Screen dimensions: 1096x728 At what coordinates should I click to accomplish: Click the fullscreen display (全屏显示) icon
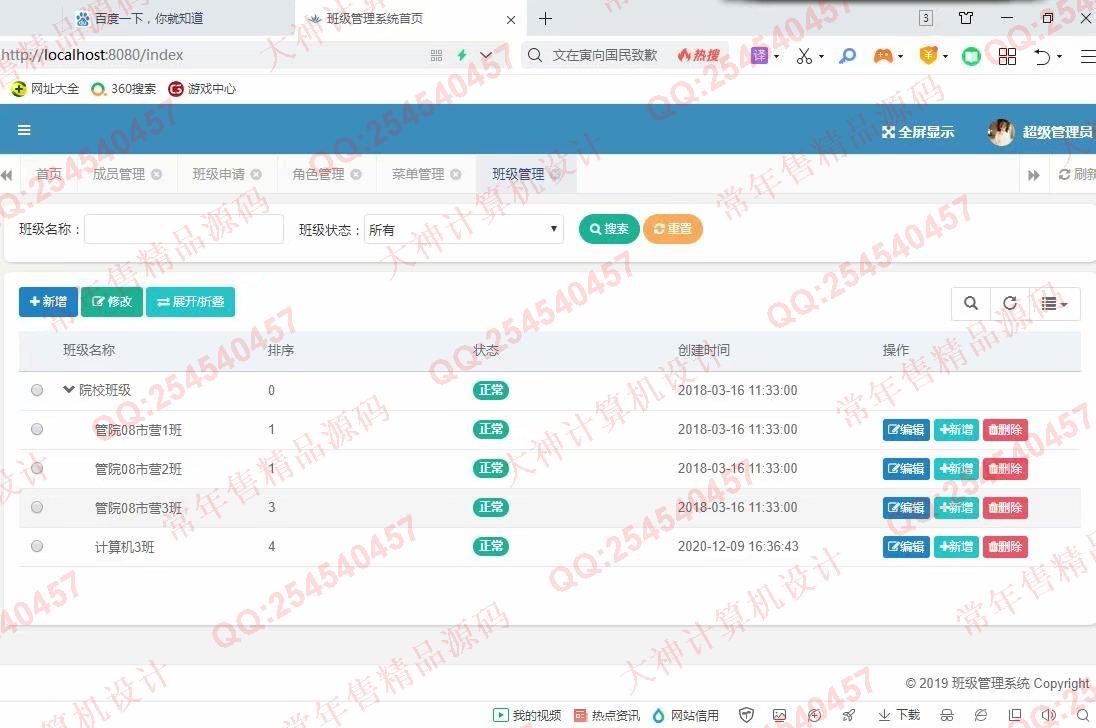tap(888, 132)
